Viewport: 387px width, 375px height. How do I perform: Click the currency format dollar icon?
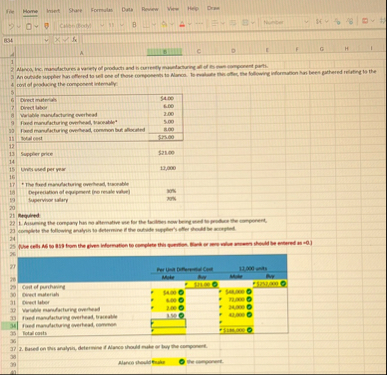tap(319, 22)
